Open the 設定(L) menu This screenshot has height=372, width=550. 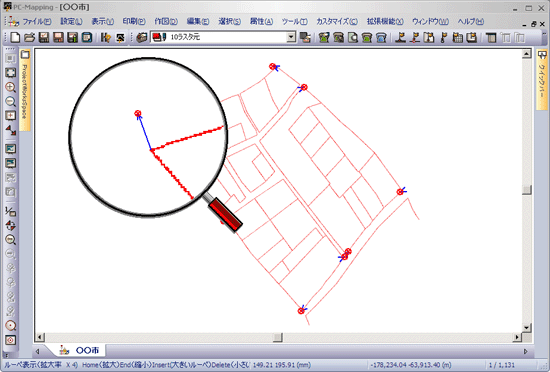pyautogui.click(x=71, y=22)
